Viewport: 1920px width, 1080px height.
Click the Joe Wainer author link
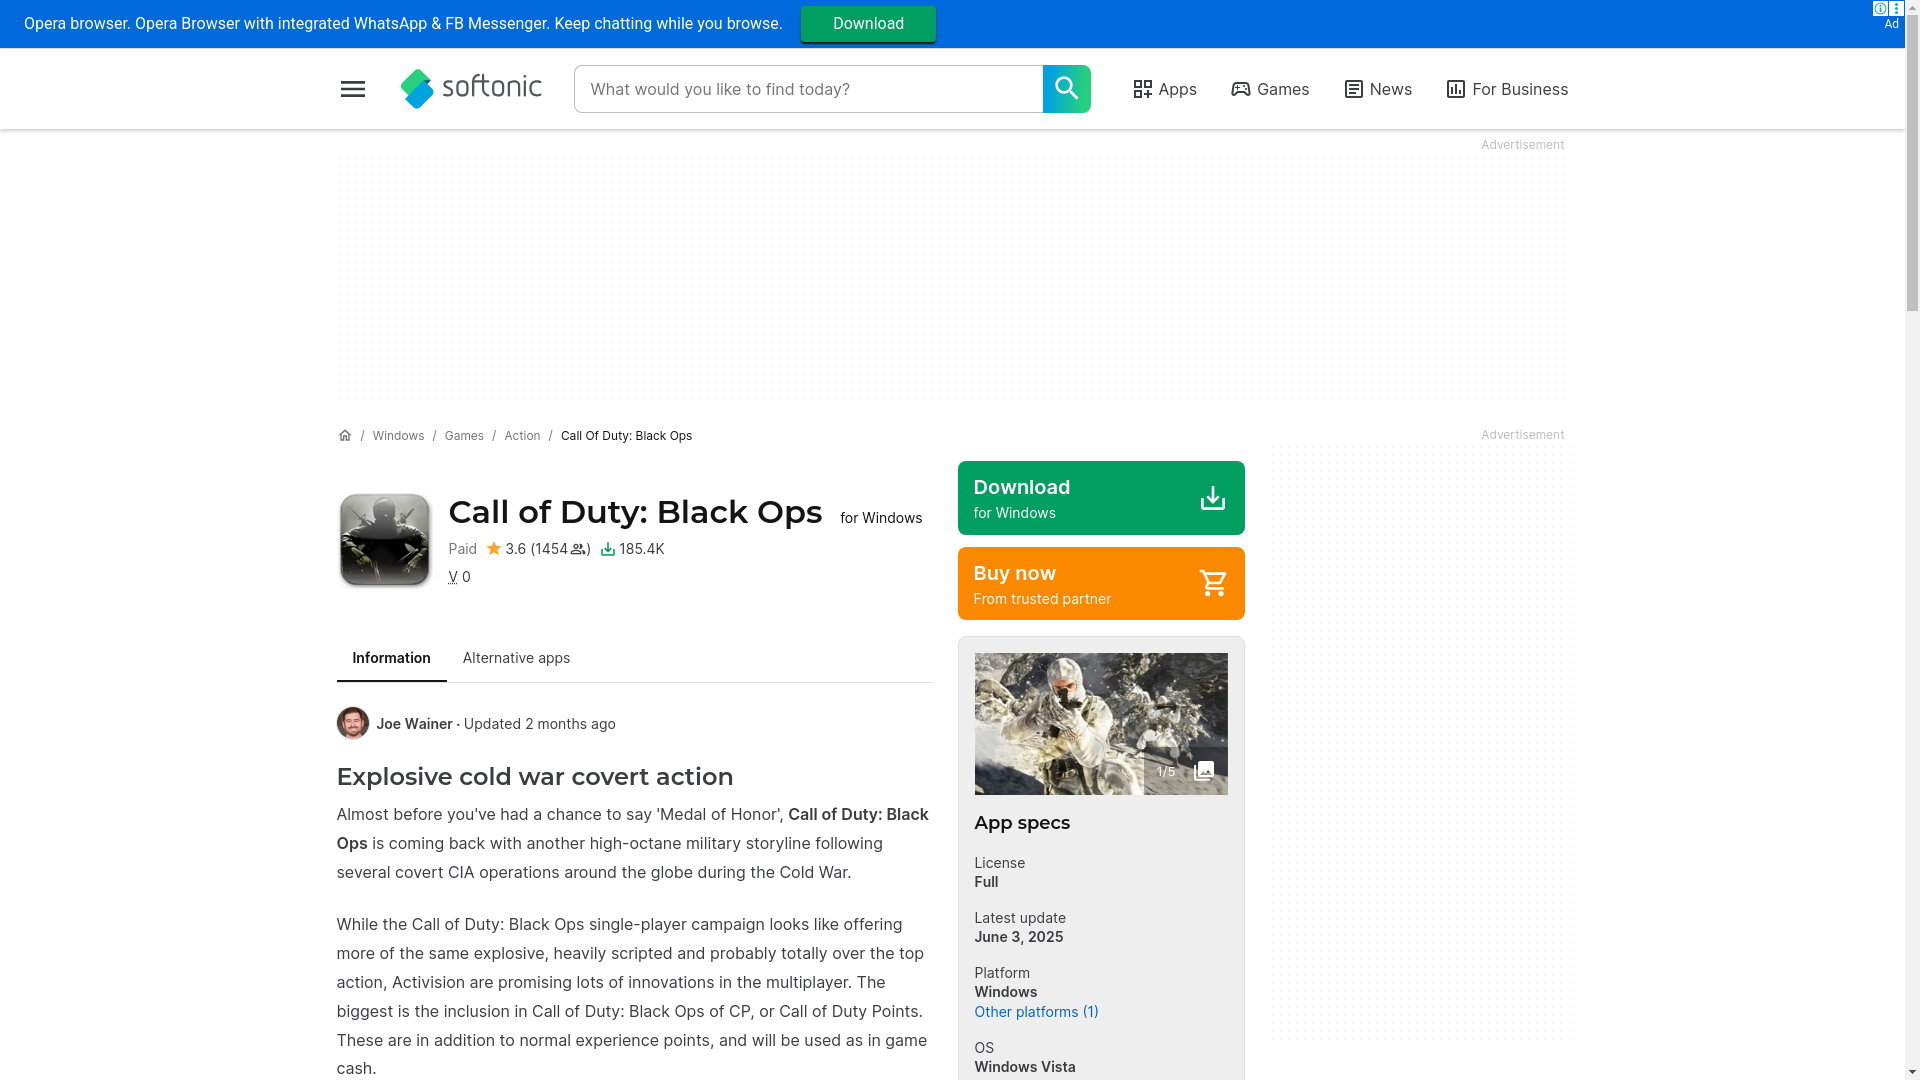[414, 723]
